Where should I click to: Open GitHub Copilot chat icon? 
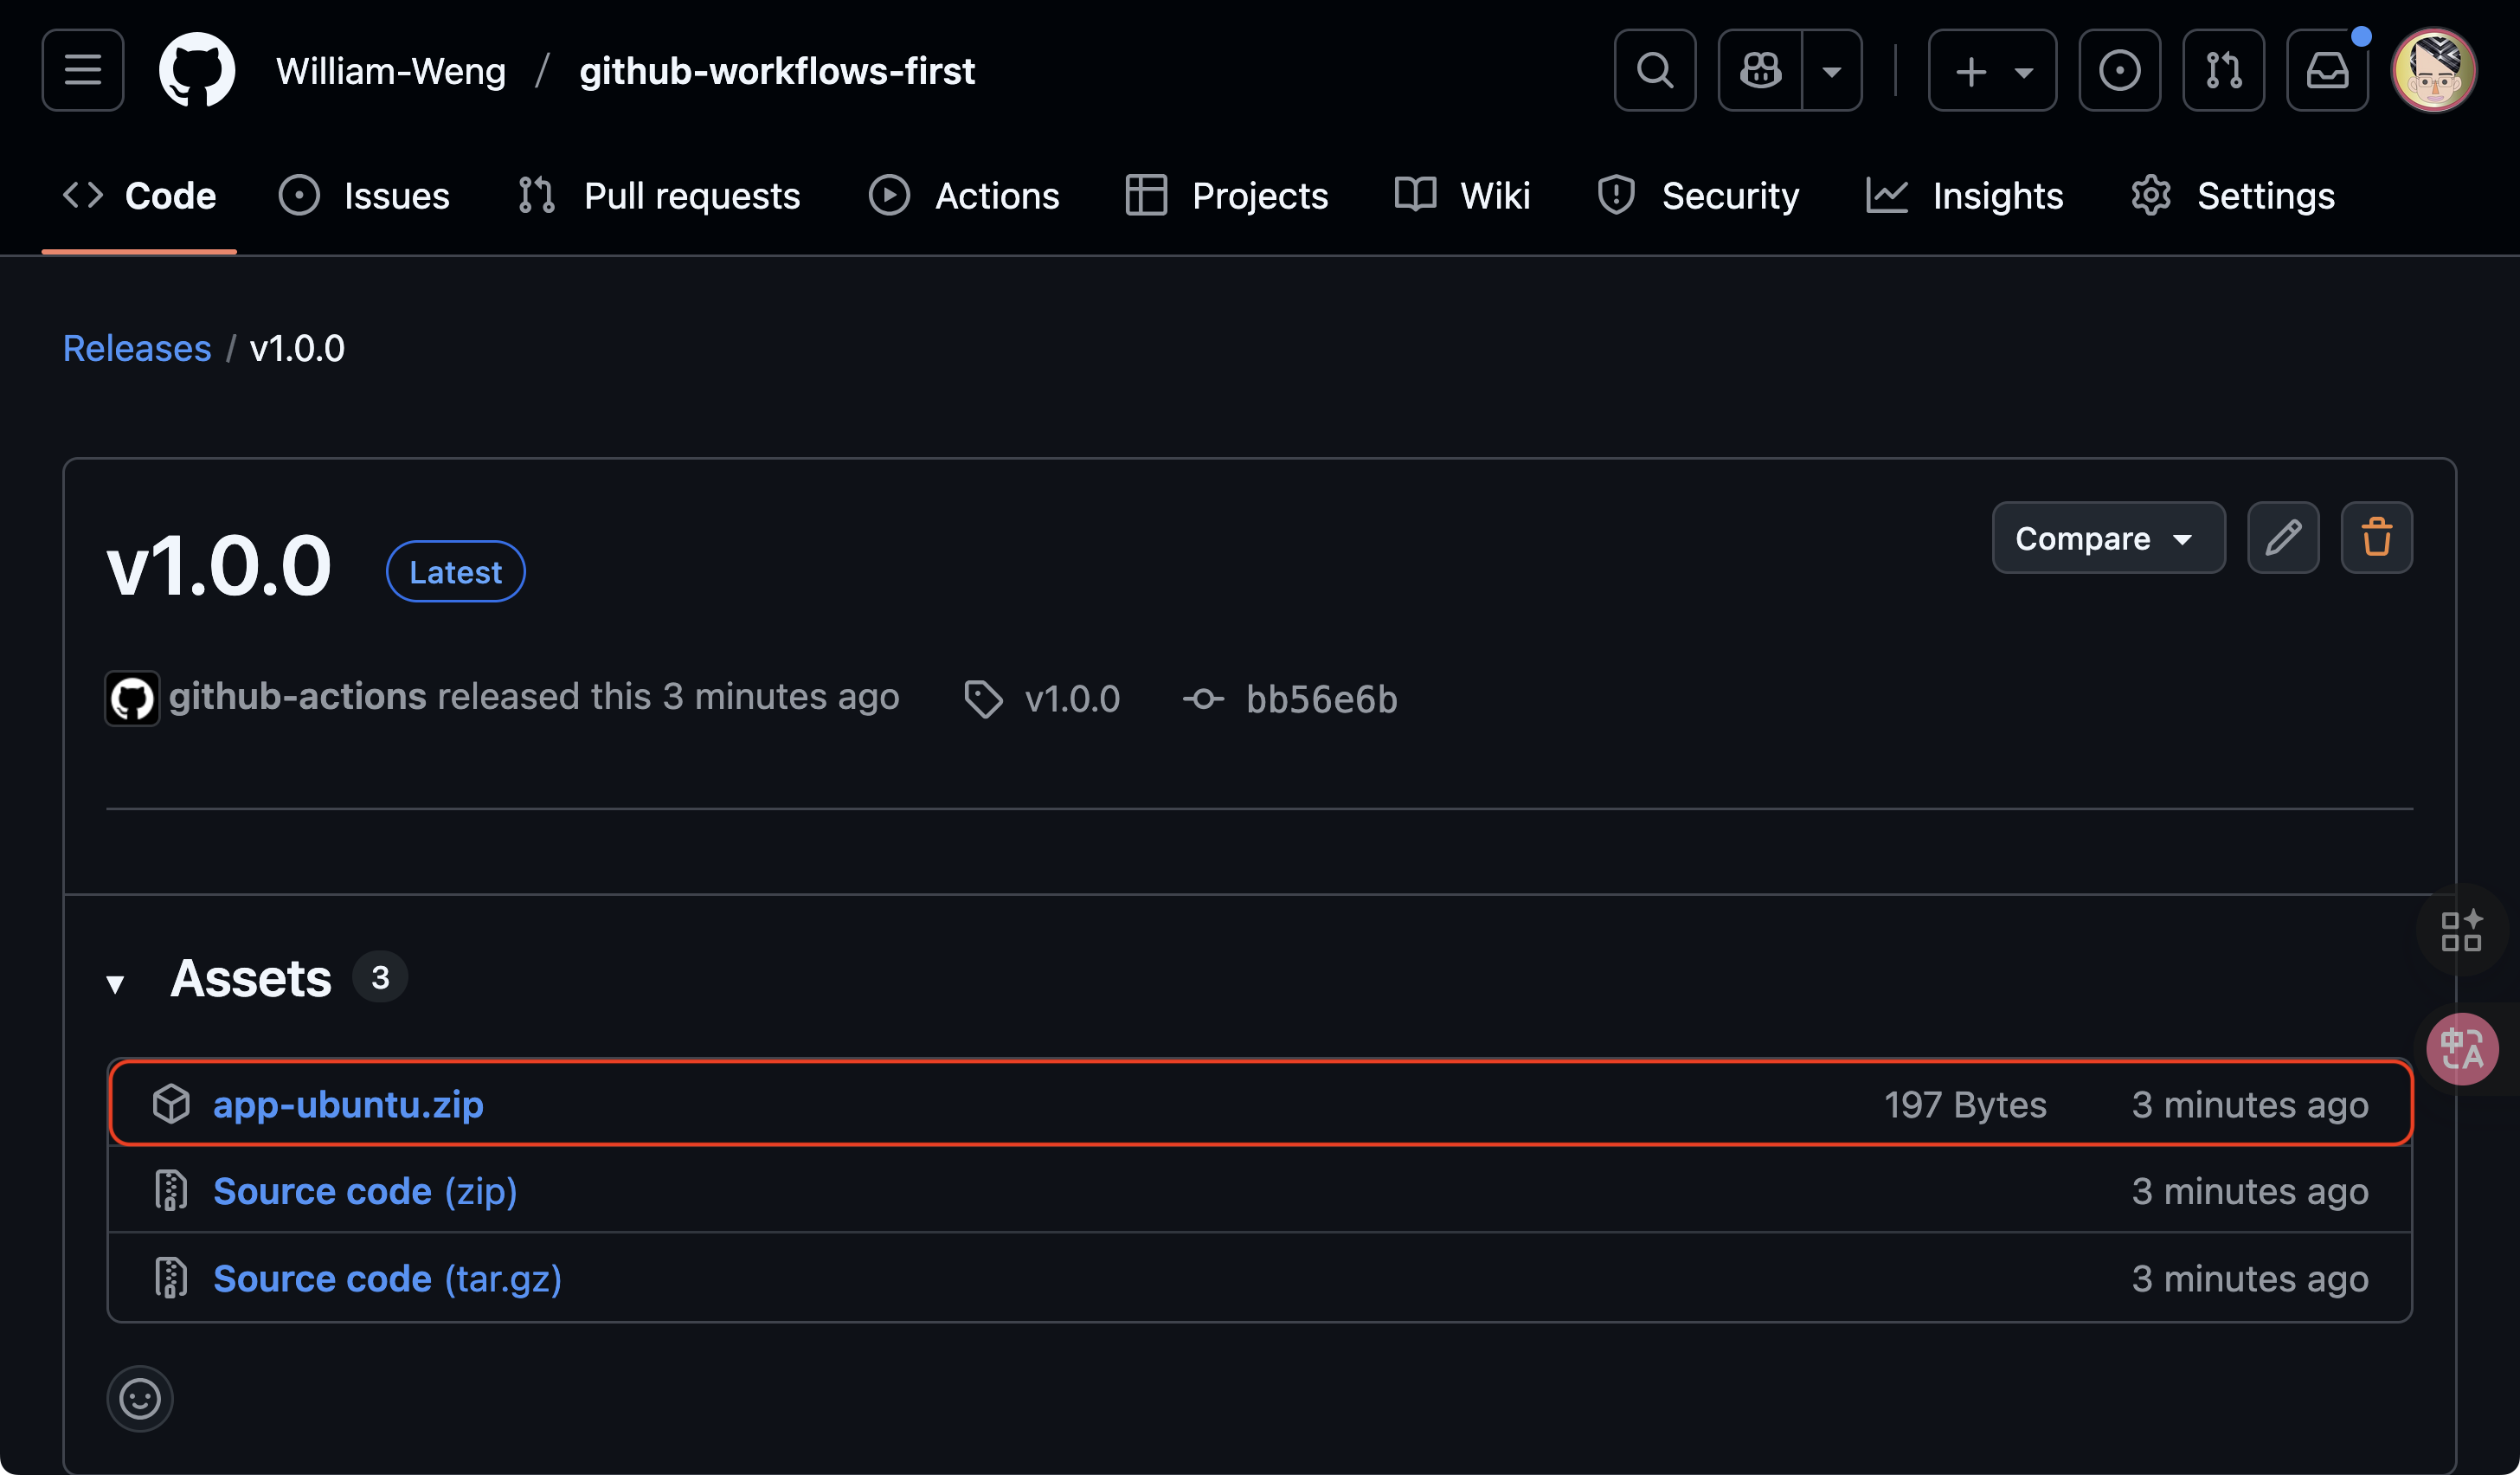pos(1760,70)
